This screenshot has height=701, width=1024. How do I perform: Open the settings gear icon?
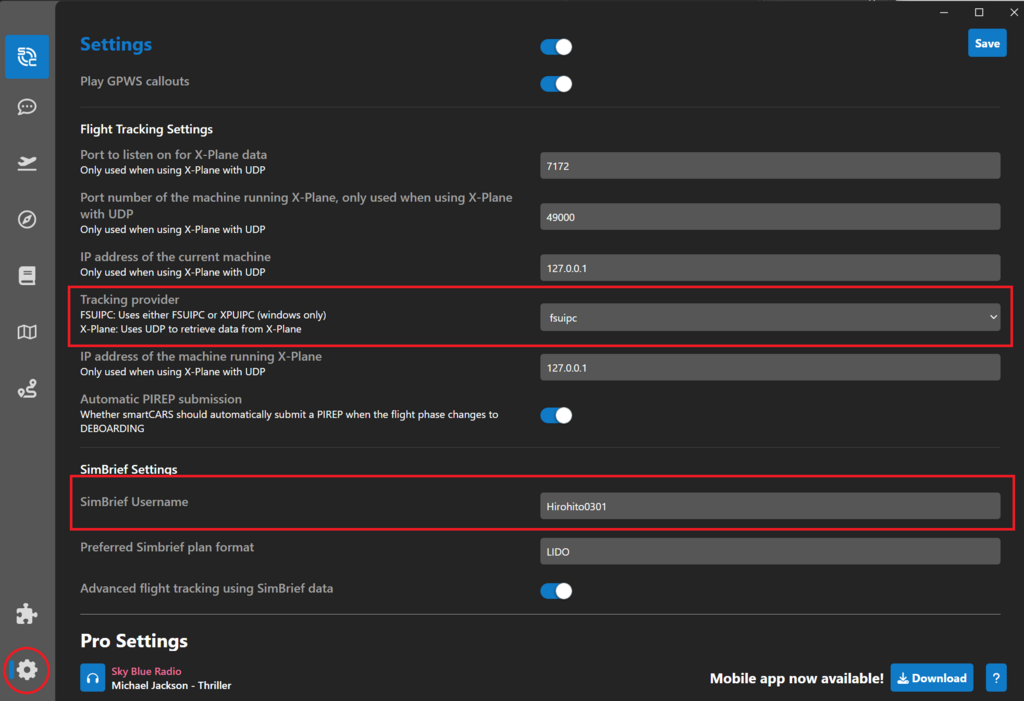click(x=27, y=670)
